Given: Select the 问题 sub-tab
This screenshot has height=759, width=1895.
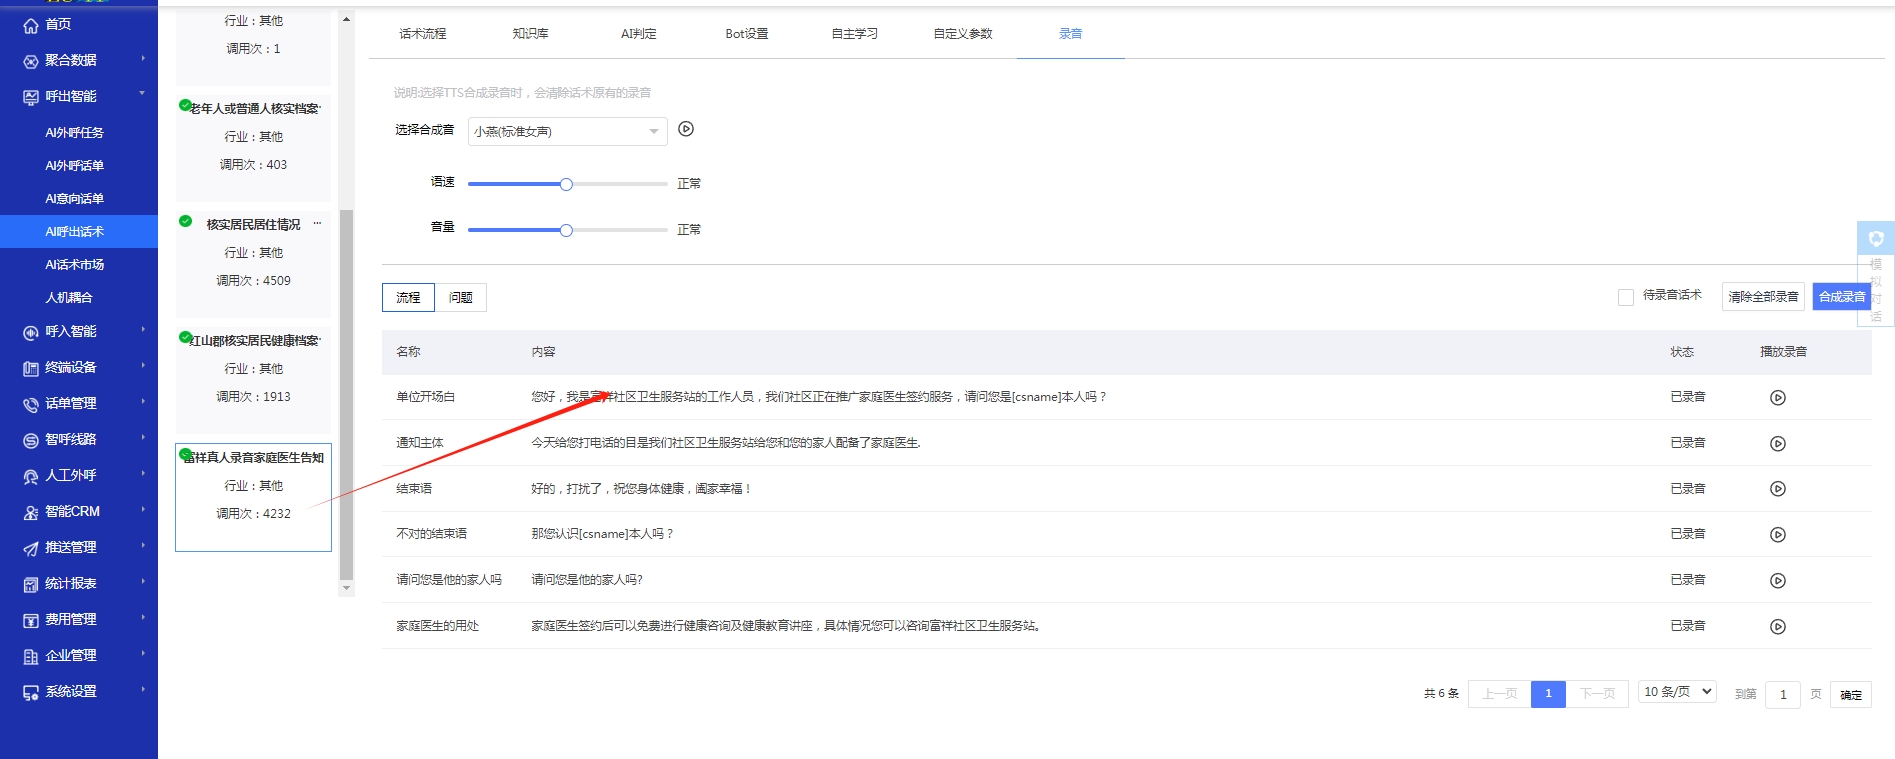Looking at the screenshot, I should [x=461, y=297].
